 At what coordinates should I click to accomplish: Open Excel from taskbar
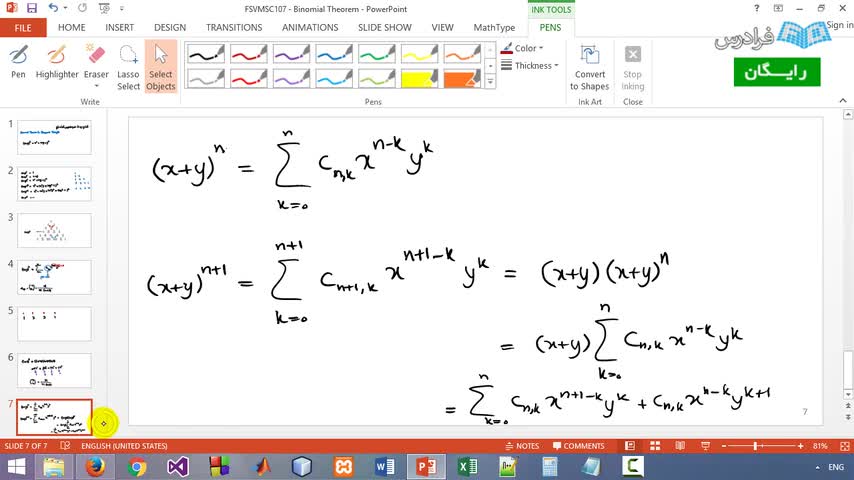click(467, 467)
